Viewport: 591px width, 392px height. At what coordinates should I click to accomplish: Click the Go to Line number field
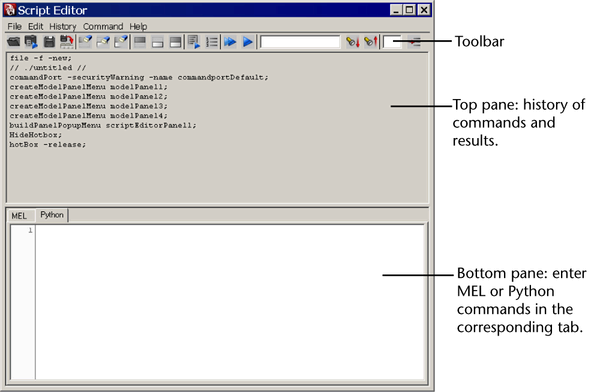pos(392,41)
